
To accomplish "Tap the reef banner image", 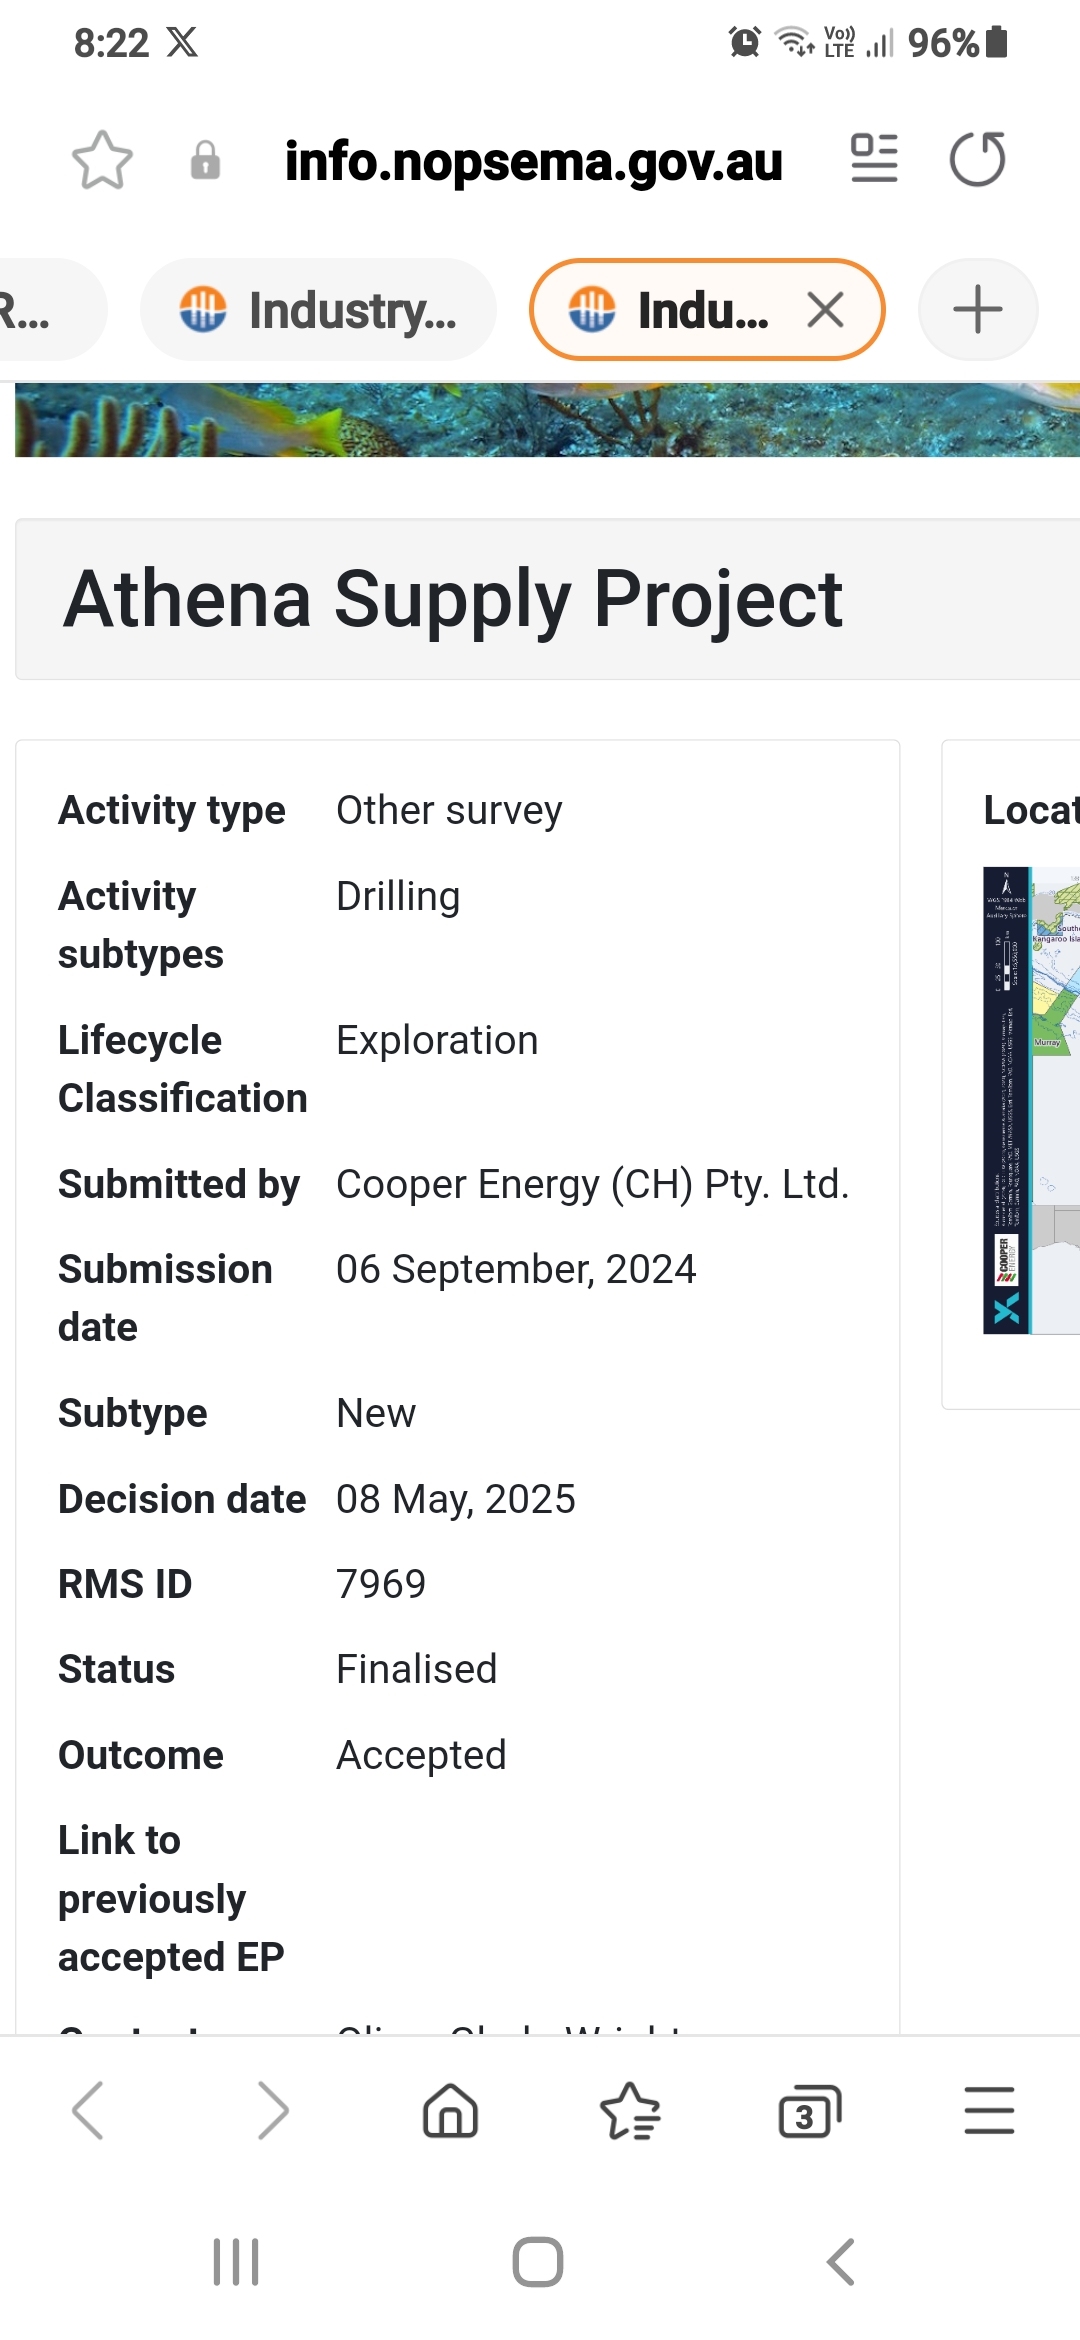I will pos(547,420).
